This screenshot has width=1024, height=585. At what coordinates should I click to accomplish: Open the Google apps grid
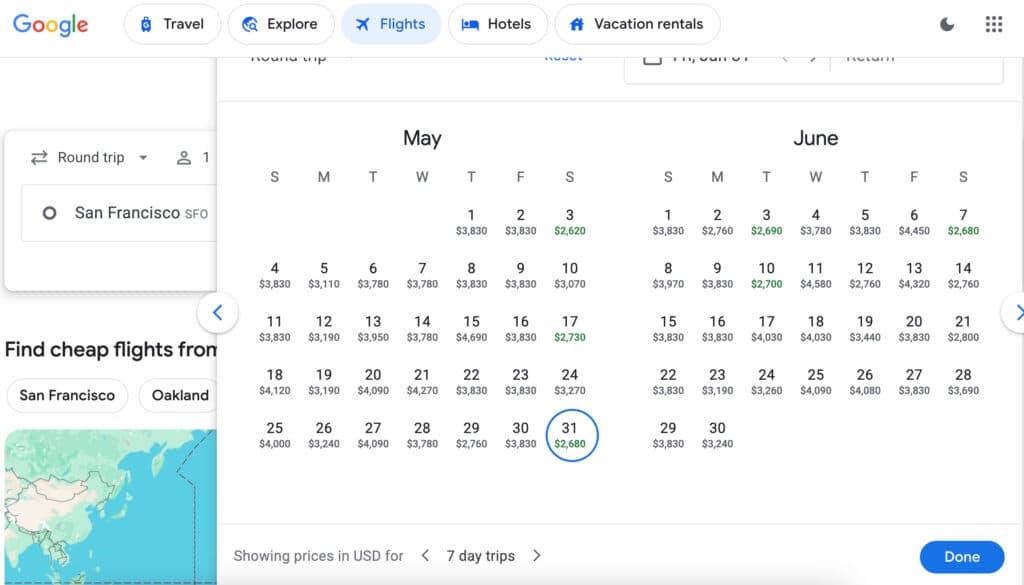[x=993, y=25]
